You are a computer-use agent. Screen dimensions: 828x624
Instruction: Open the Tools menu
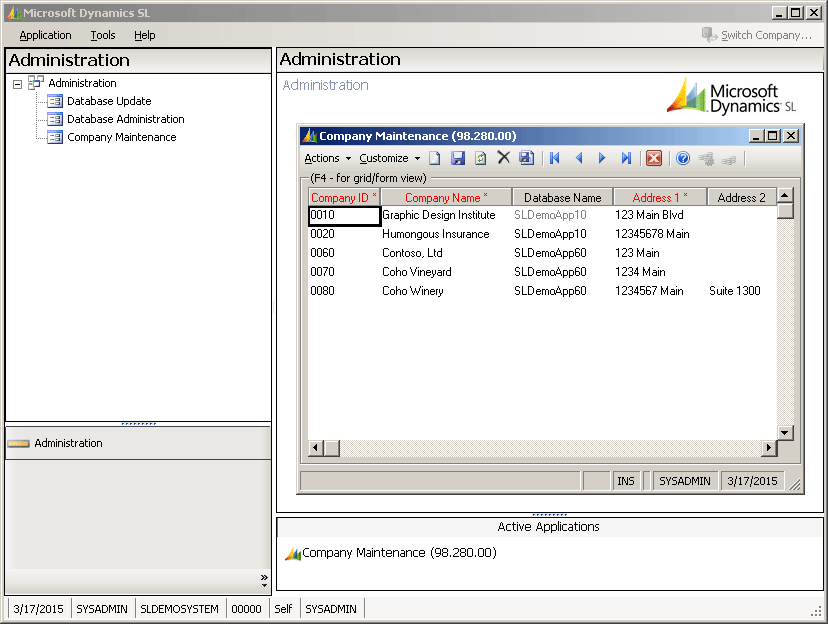pyautogui.click(x=103, y=35)
